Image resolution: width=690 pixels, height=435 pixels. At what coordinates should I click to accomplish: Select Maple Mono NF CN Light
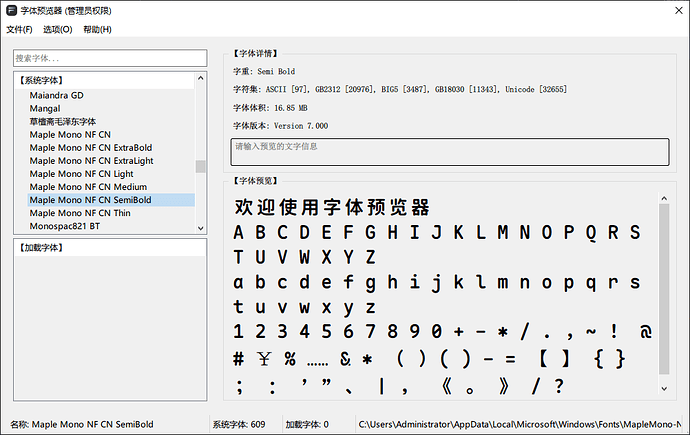tap(82, 173)
